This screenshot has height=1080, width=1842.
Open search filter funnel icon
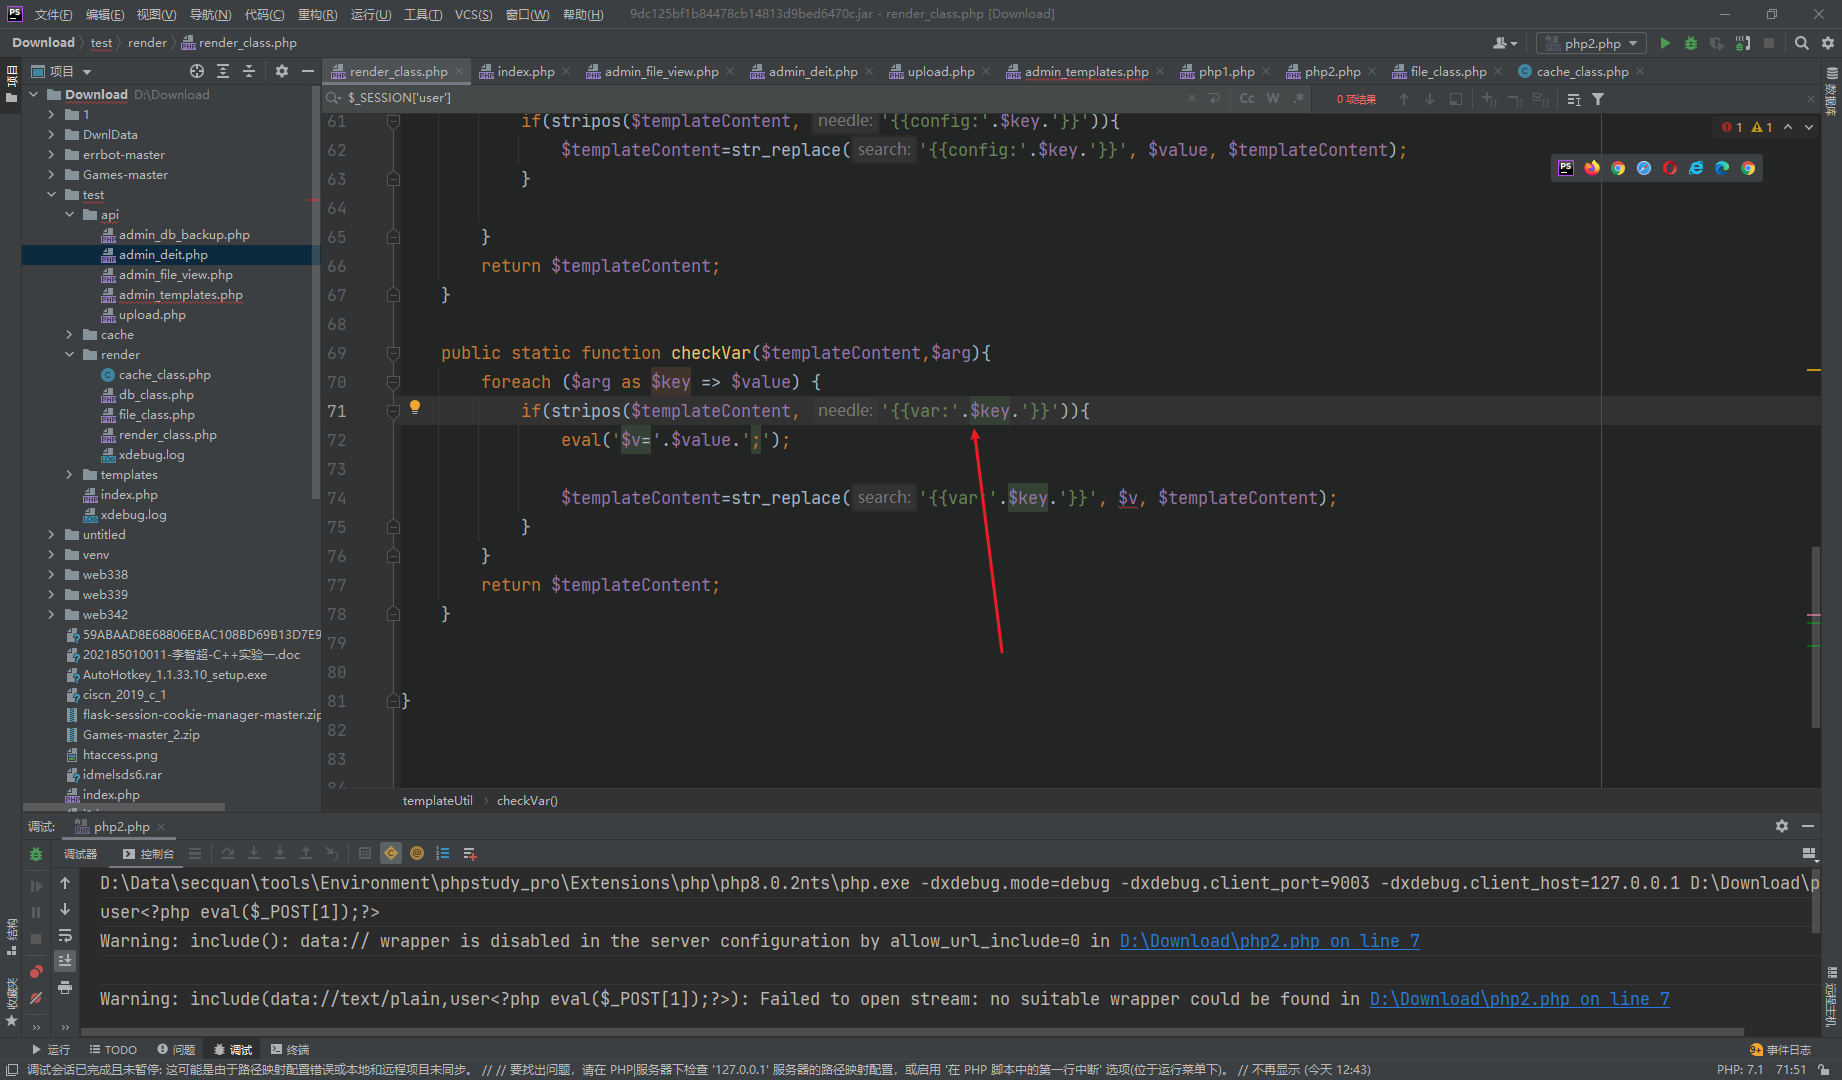coord(1598,99)
